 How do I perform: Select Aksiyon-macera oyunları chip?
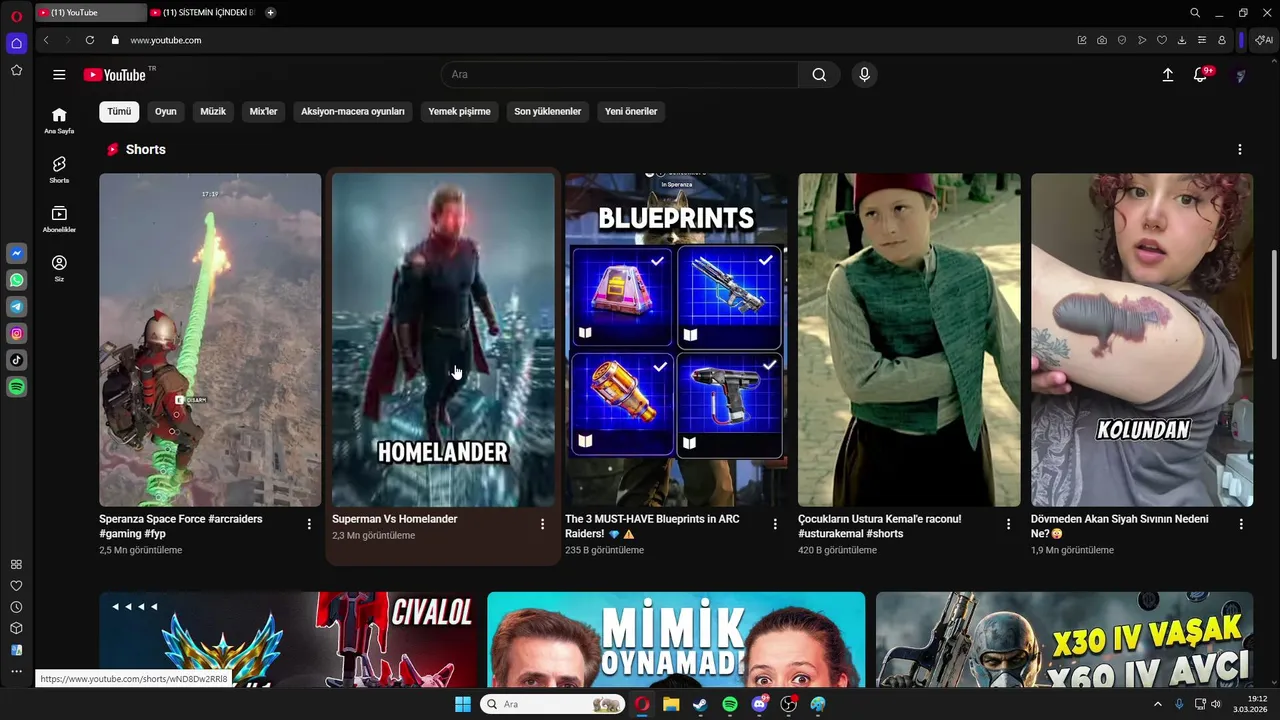point(353,112)
